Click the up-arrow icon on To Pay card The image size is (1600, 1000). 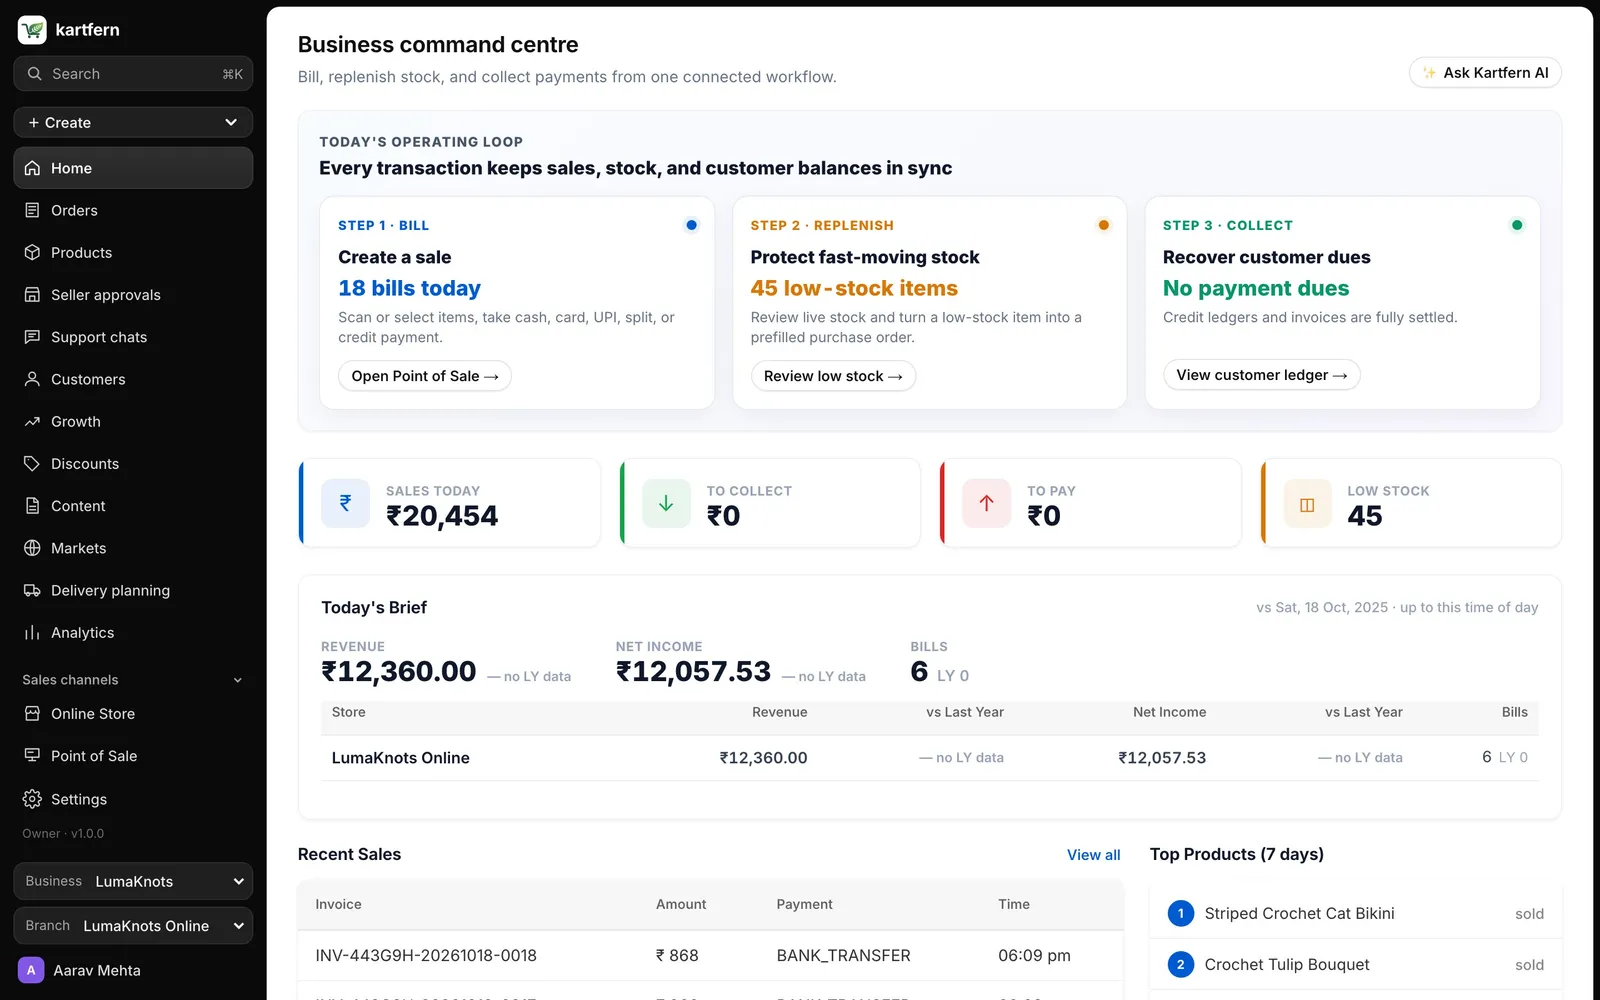pos(986,503)
